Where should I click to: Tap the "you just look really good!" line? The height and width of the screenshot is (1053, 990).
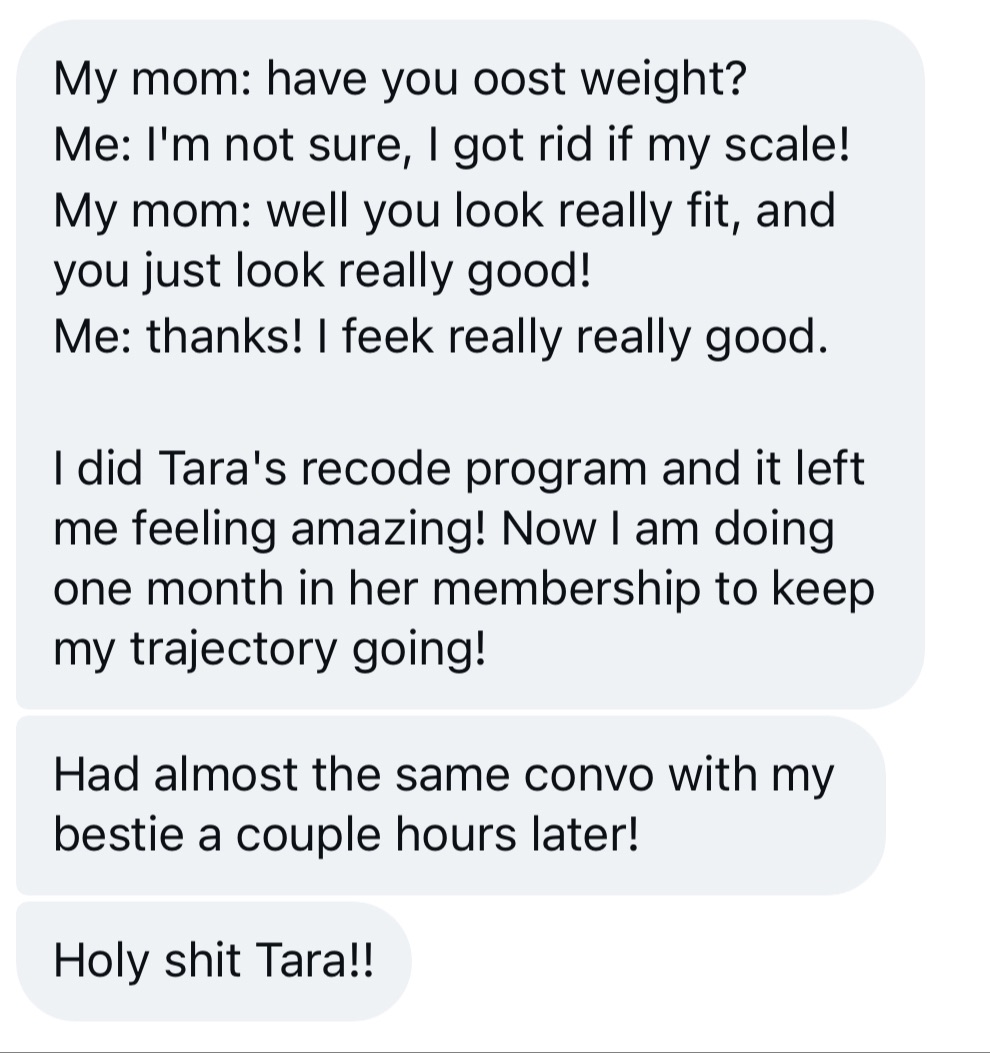(x=322, y=271)
